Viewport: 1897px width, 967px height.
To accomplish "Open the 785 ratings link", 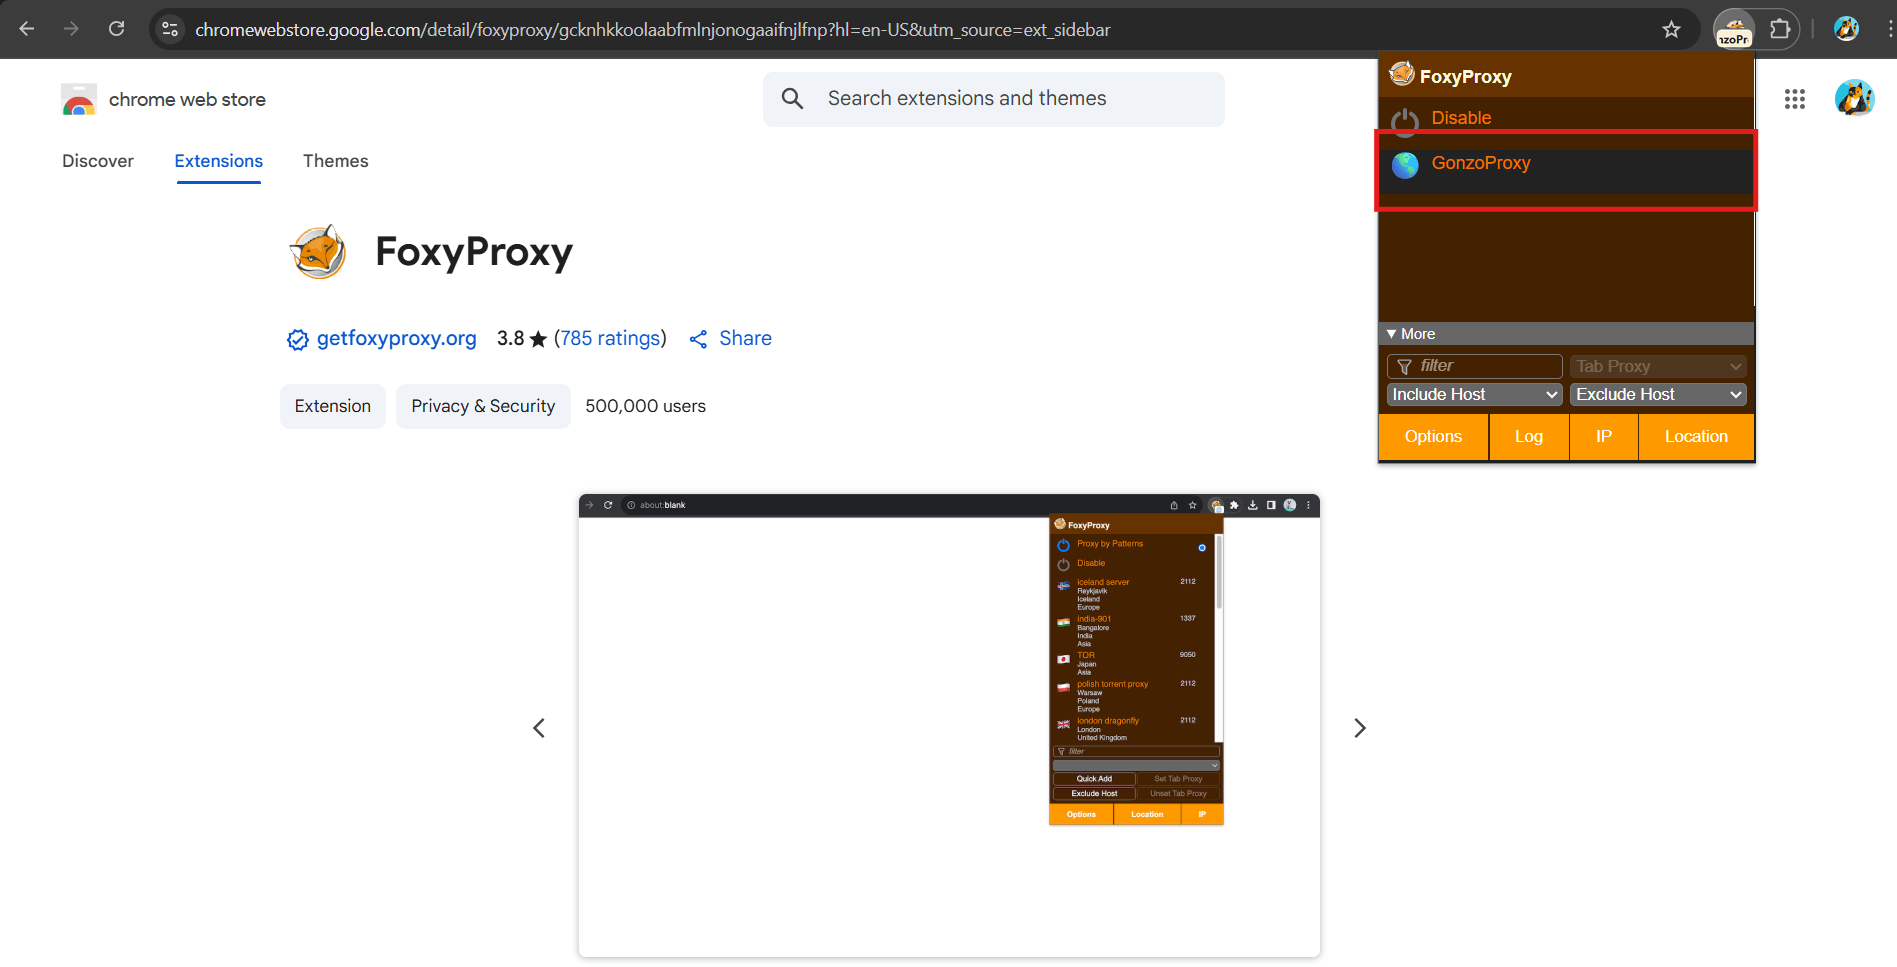I will tap(610, 339).
